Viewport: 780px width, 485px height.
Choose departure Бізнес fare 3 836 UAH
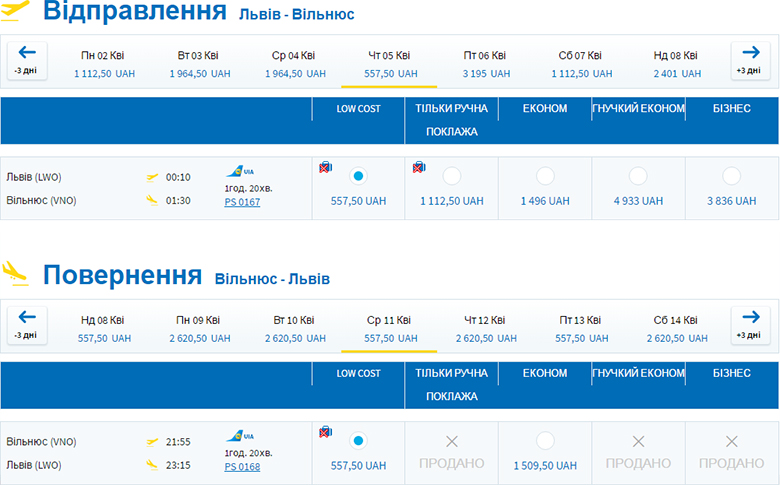pyautogui.click(x=731, y=176)
